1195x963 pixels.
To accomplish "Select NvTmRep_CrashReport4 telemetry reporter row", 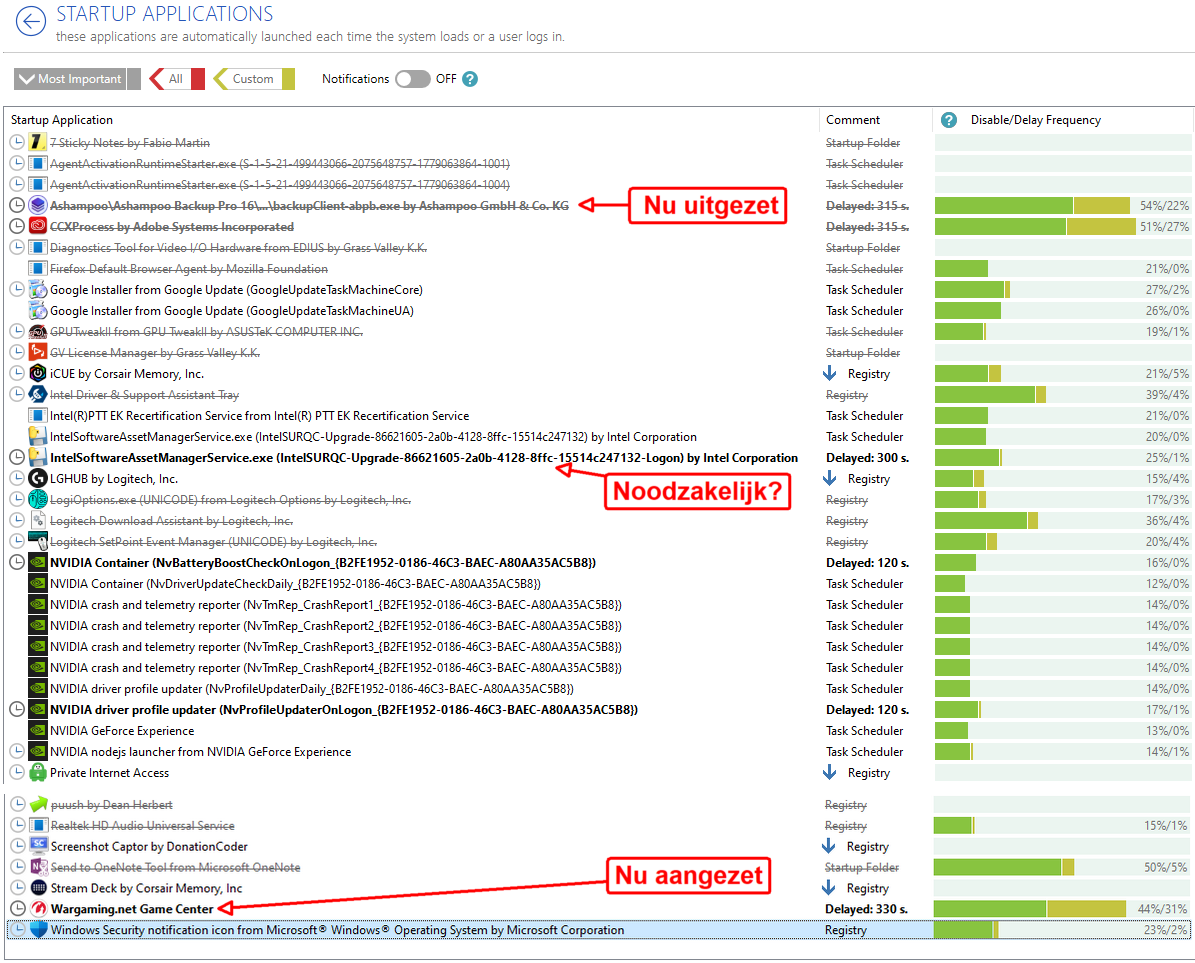I will coord(598,667).
